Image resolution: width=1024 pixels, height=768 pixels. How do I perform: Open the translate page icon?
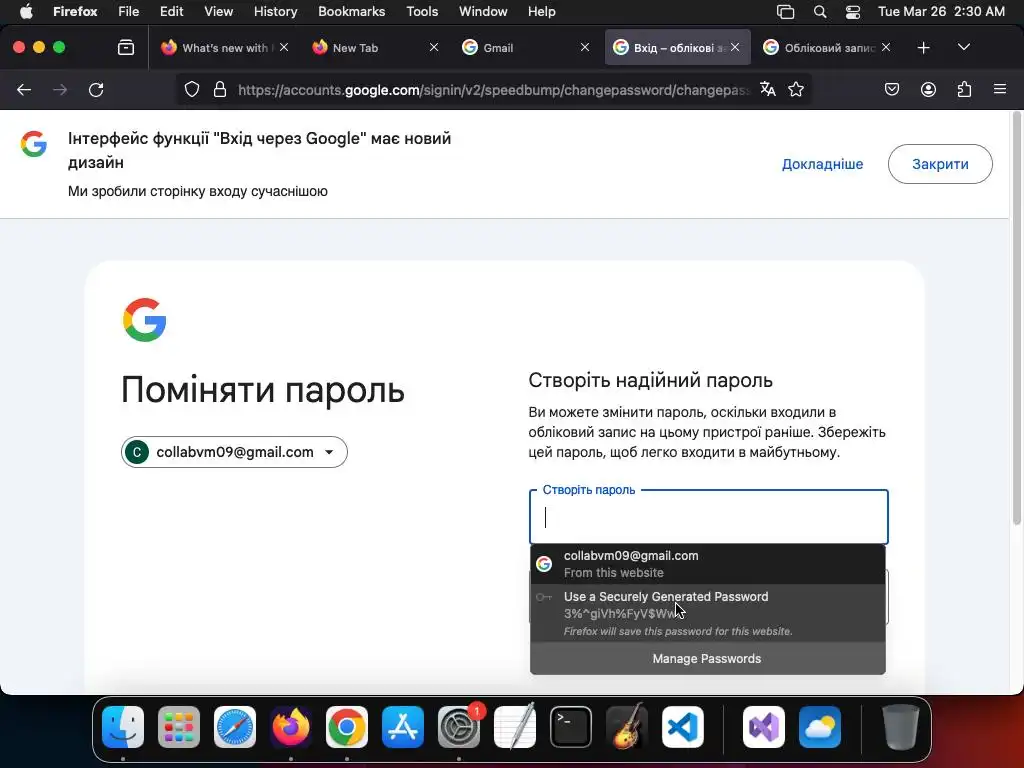point(768,89)
